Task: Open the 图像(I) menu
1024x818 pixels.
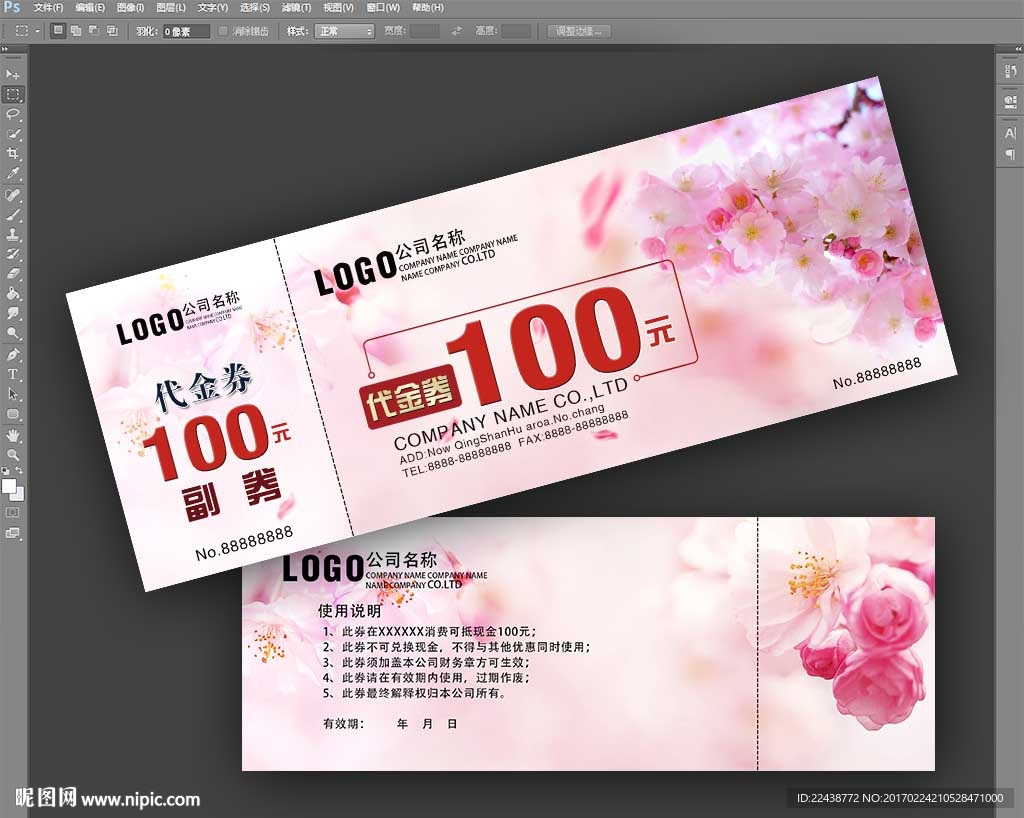Action: tap(130, 8)
